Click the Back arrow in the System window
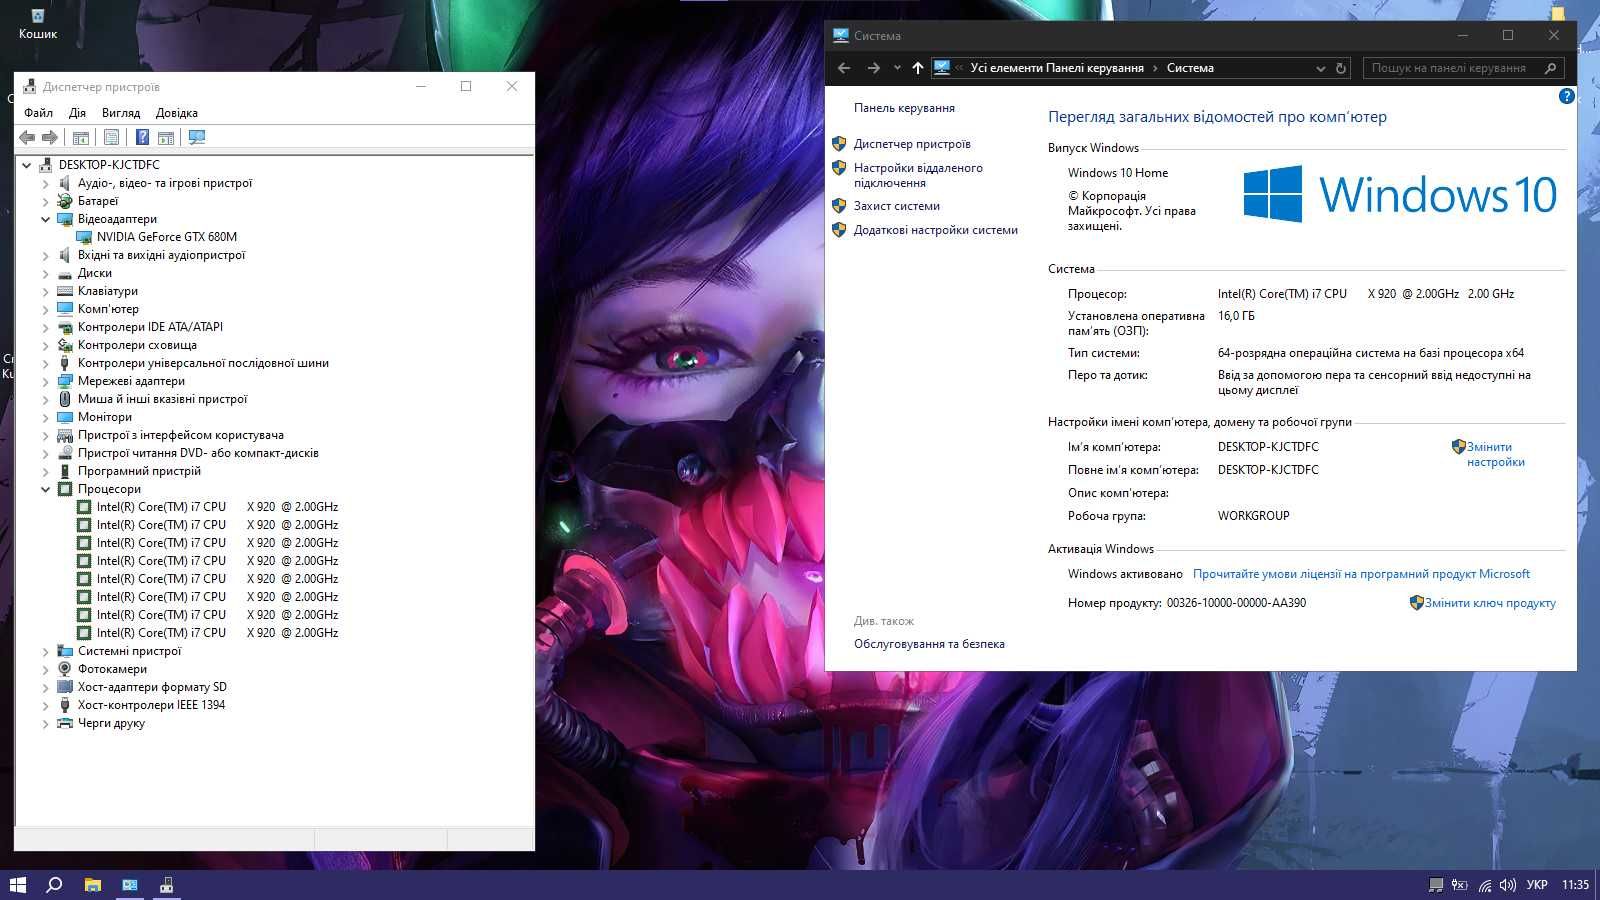 (844, 68)
